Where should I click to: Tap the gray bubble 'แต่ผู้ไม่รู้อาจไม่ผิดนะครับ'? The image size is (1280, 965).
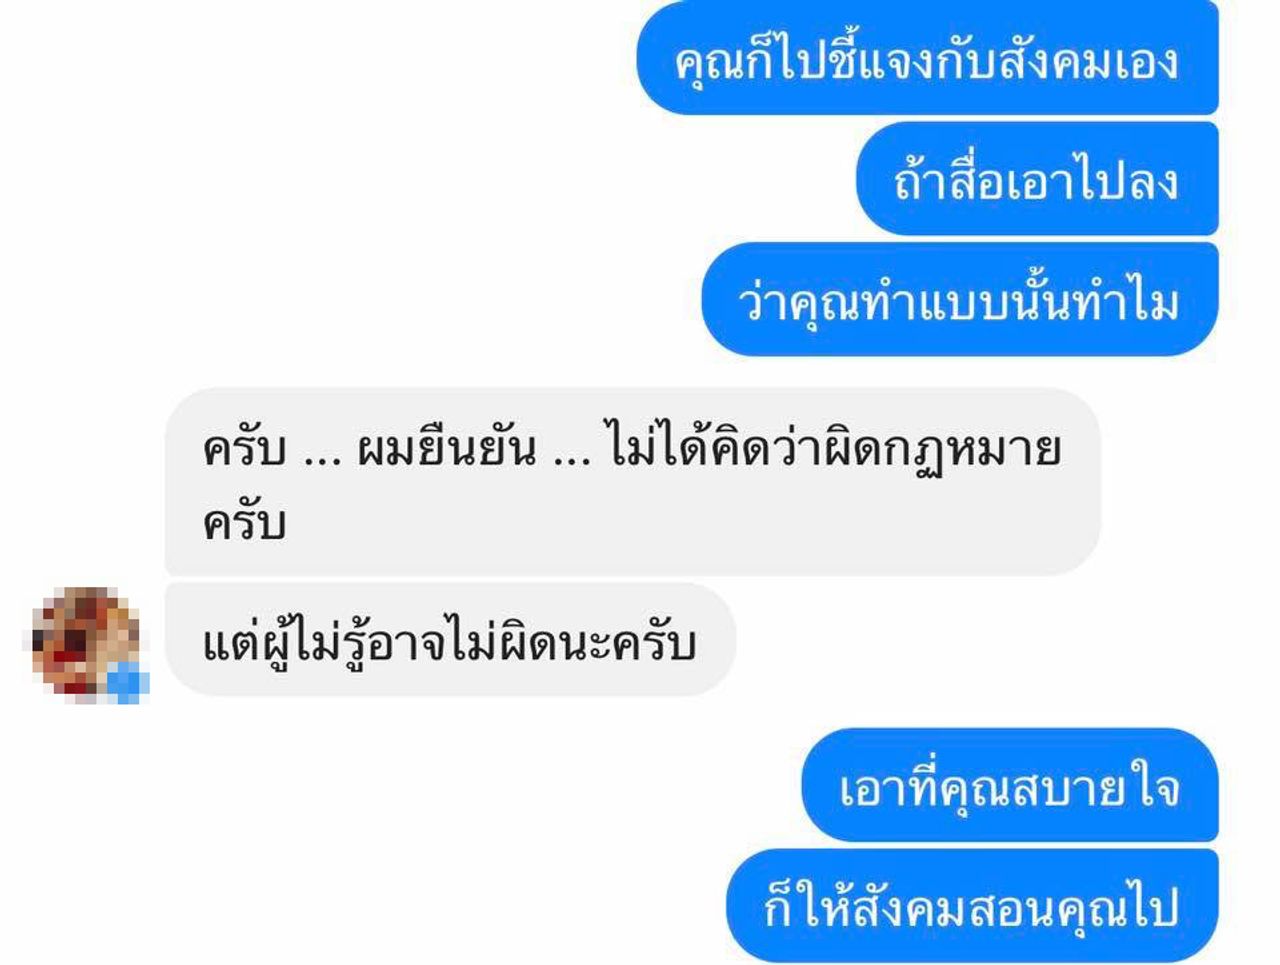(x=450, y=640)
